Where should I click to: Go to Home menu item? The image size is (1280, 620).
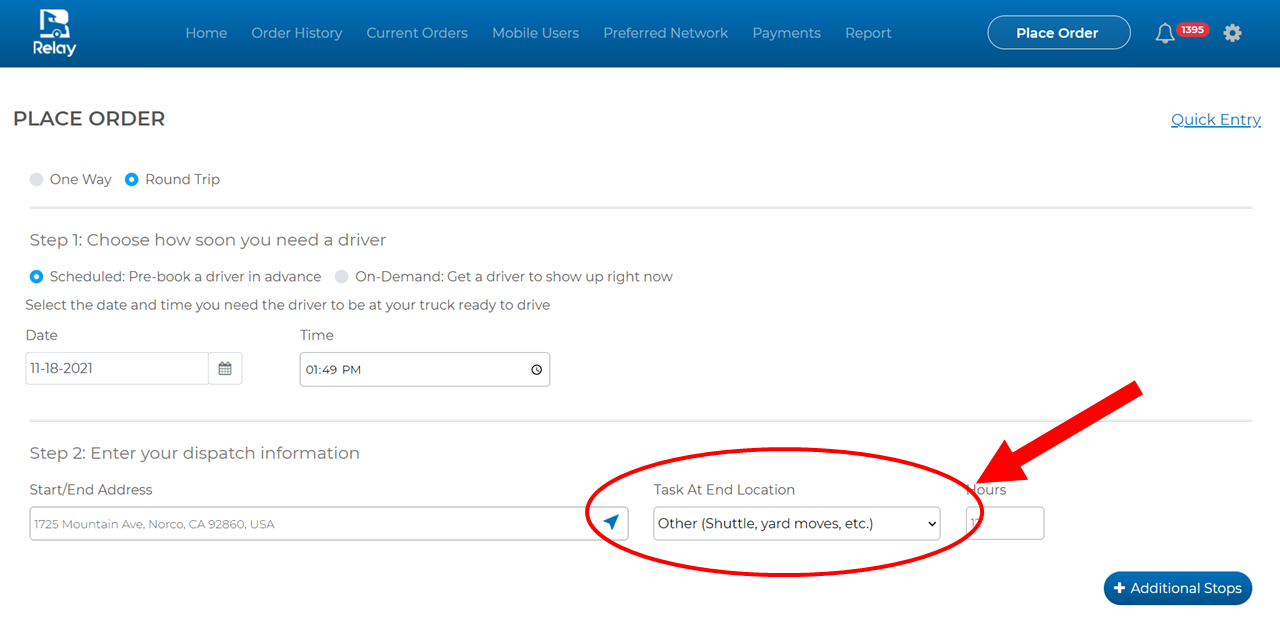206,33
